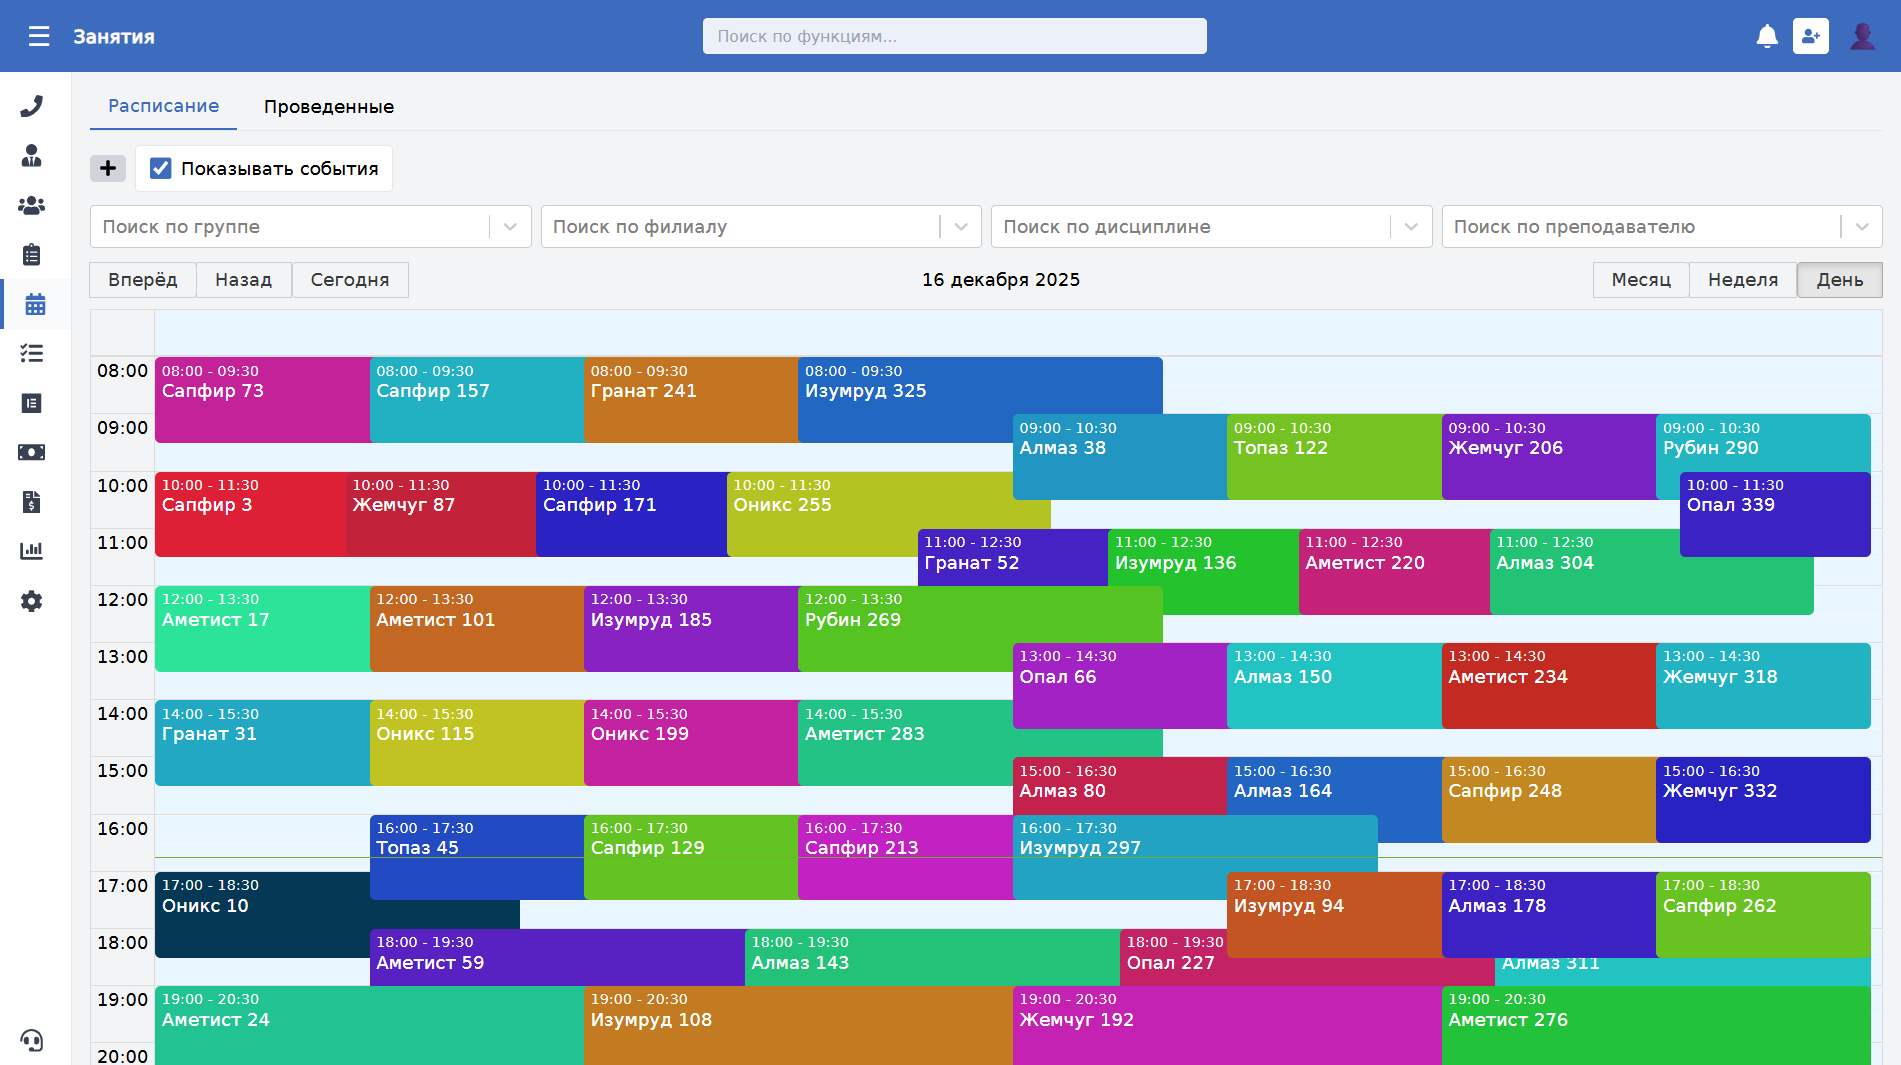1901x1065 pixels.
Task: Expand the Поиск по филиалу dropdown
Action: pos(960,227)
